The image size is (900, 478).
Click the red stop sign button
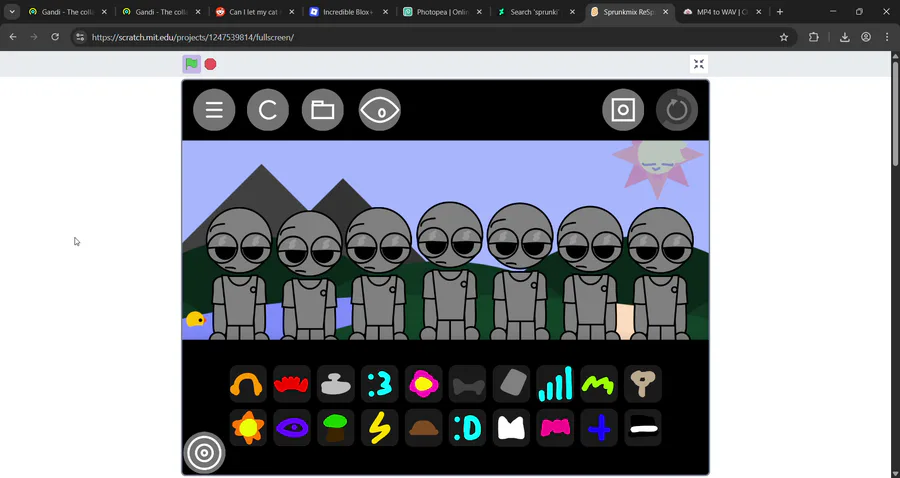[211, 64]
